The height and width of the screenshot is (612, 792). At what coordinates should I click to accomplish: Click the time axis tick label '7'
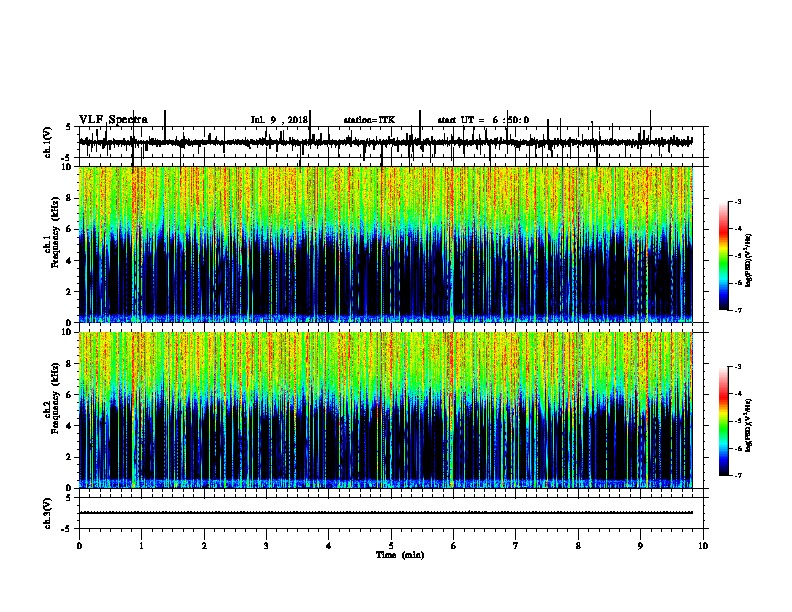tap(516, 546)
